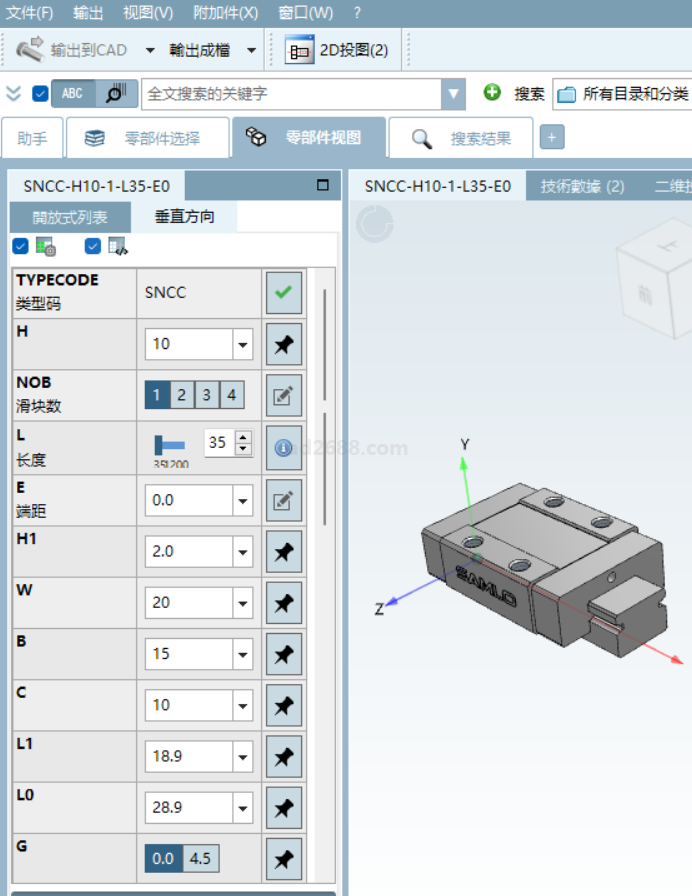The height and width of the screenshot is (896, 692).
Task: Click the barcode search mode icon
Action: click(116, 94)
